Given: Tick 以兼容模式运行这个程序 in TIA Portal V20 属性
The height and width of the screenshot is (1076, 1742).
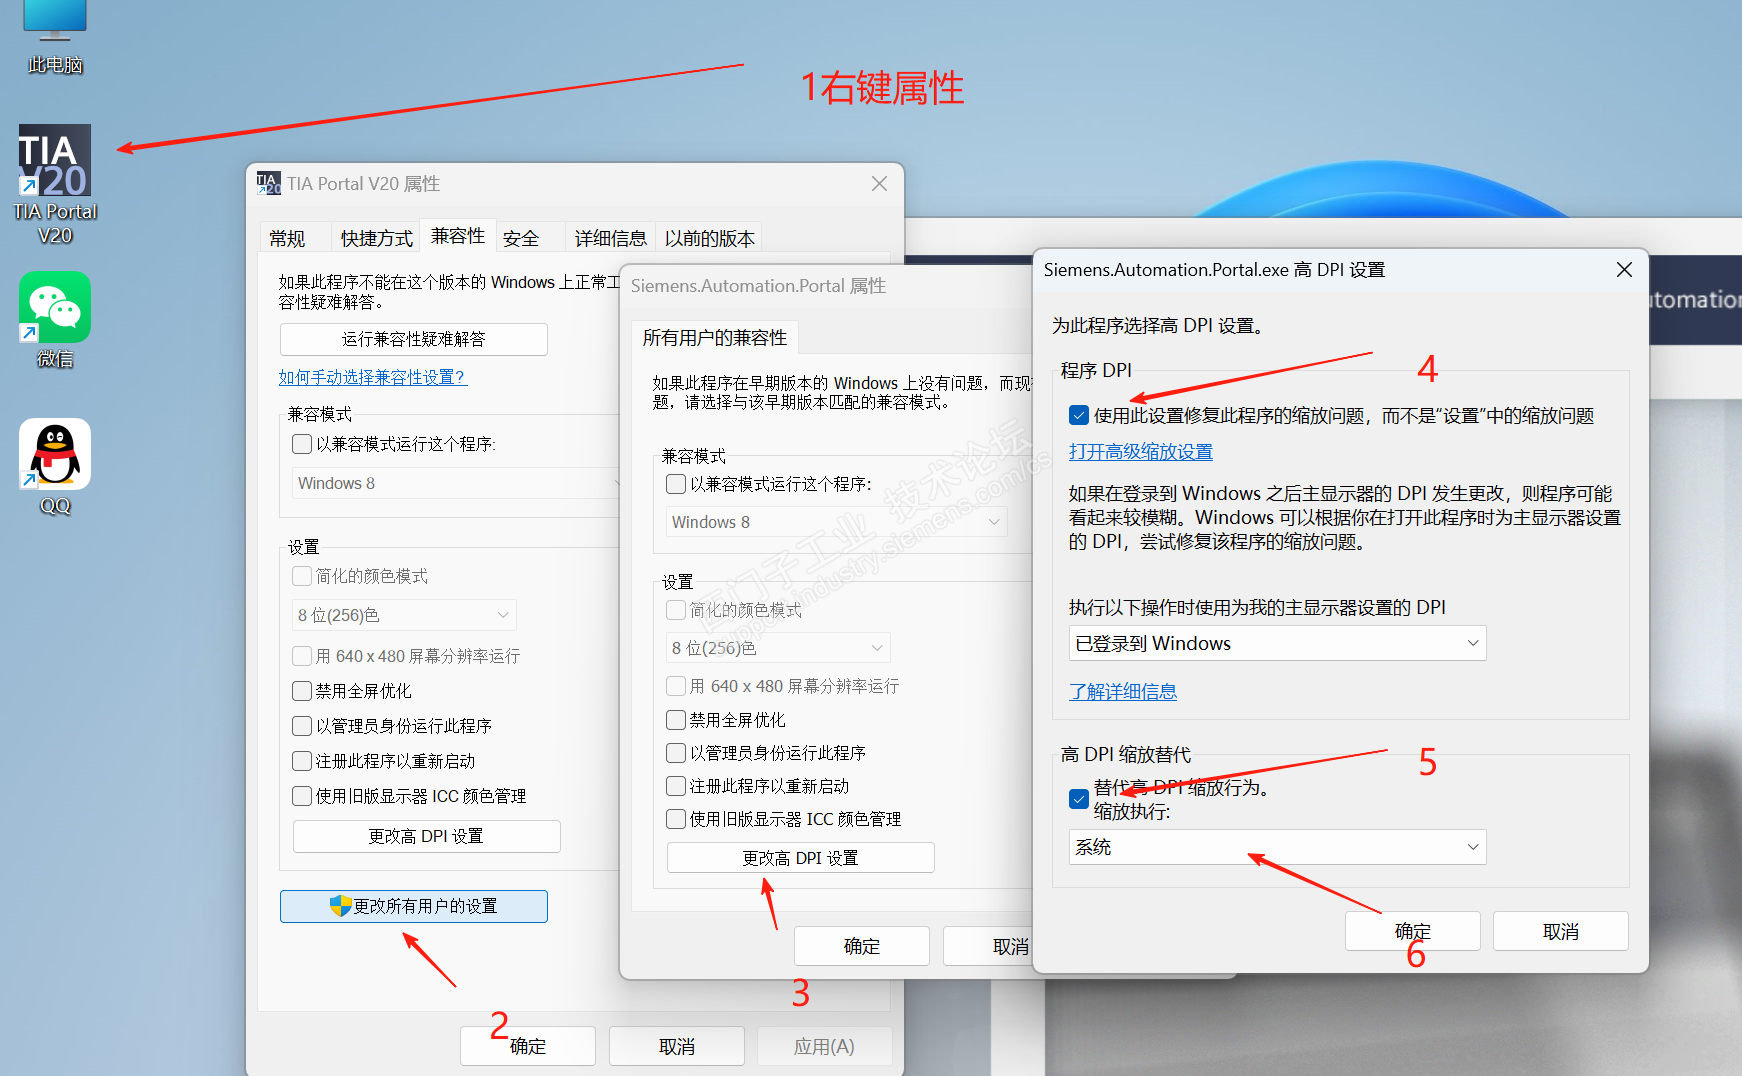Looking at the screenshot, I should coord(301,443).
